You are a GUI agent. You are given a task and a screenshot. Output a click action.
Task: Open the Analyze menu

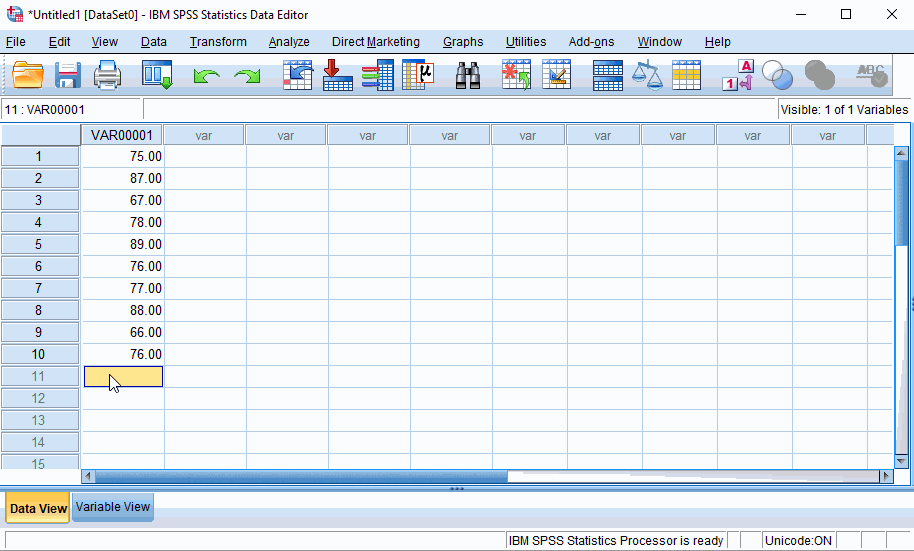(x=289, y=42)
